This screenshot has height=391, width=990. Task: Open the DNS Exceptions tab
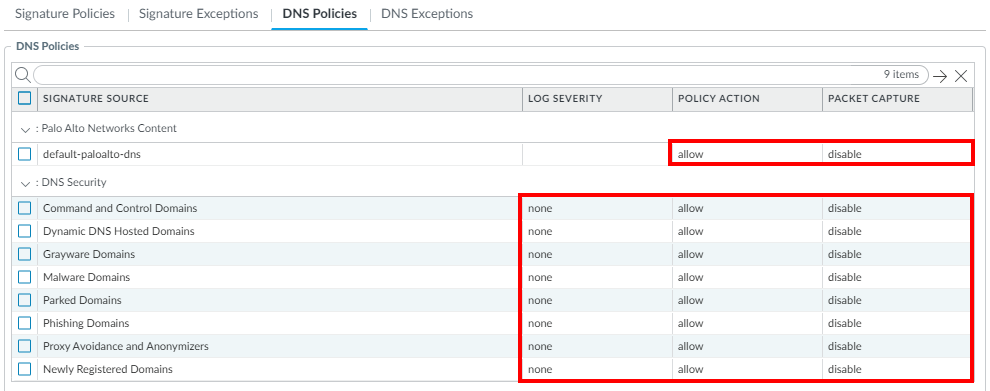coord(427,13)
